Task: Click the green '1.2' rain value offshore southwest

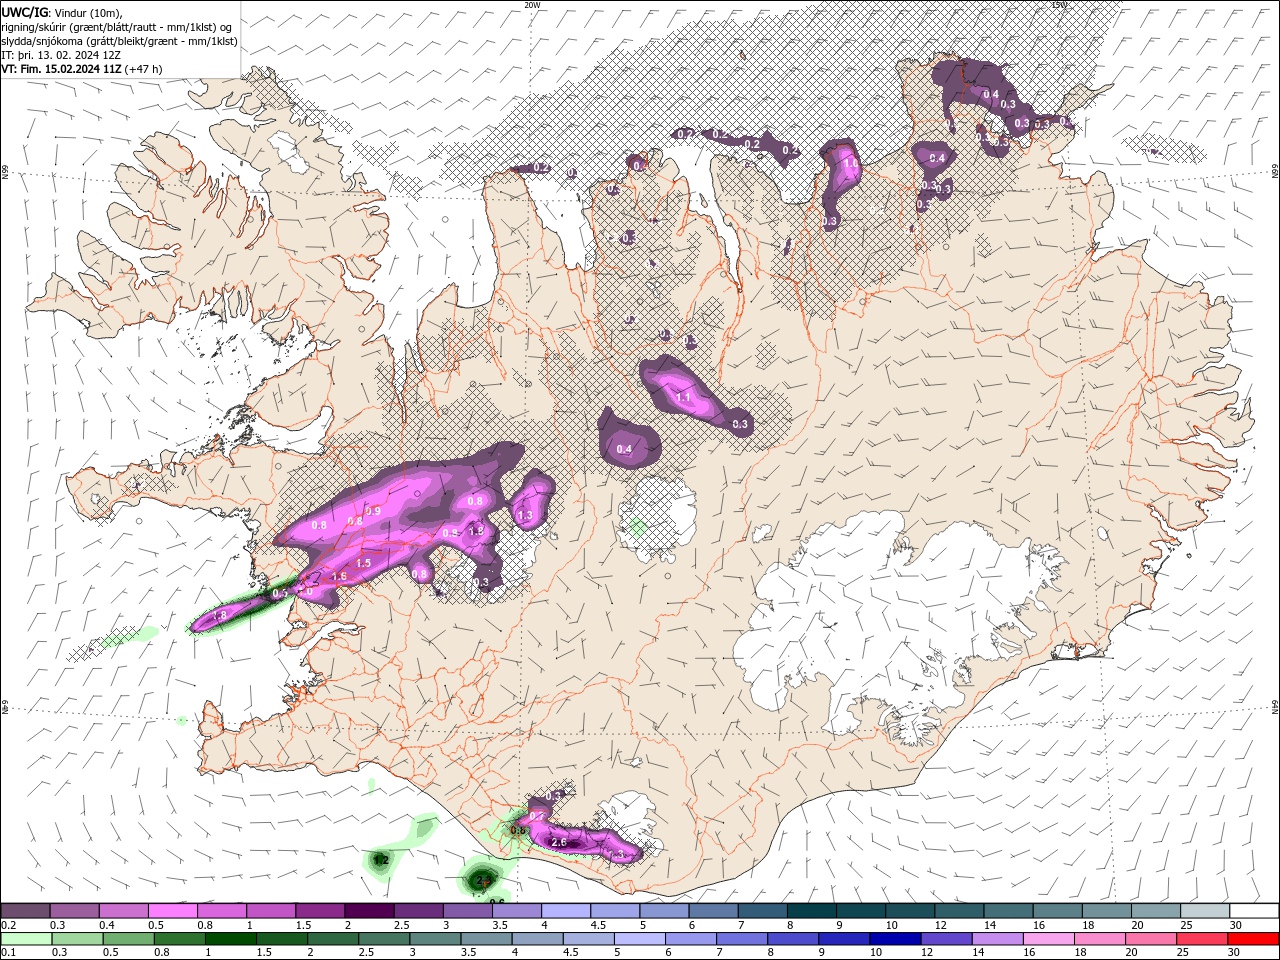Action: [x=381, y=860]
